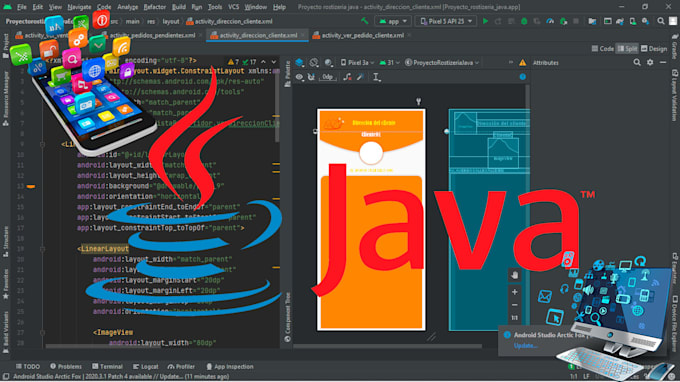Go to next highlighted error arrow down

tap(273, 62)
